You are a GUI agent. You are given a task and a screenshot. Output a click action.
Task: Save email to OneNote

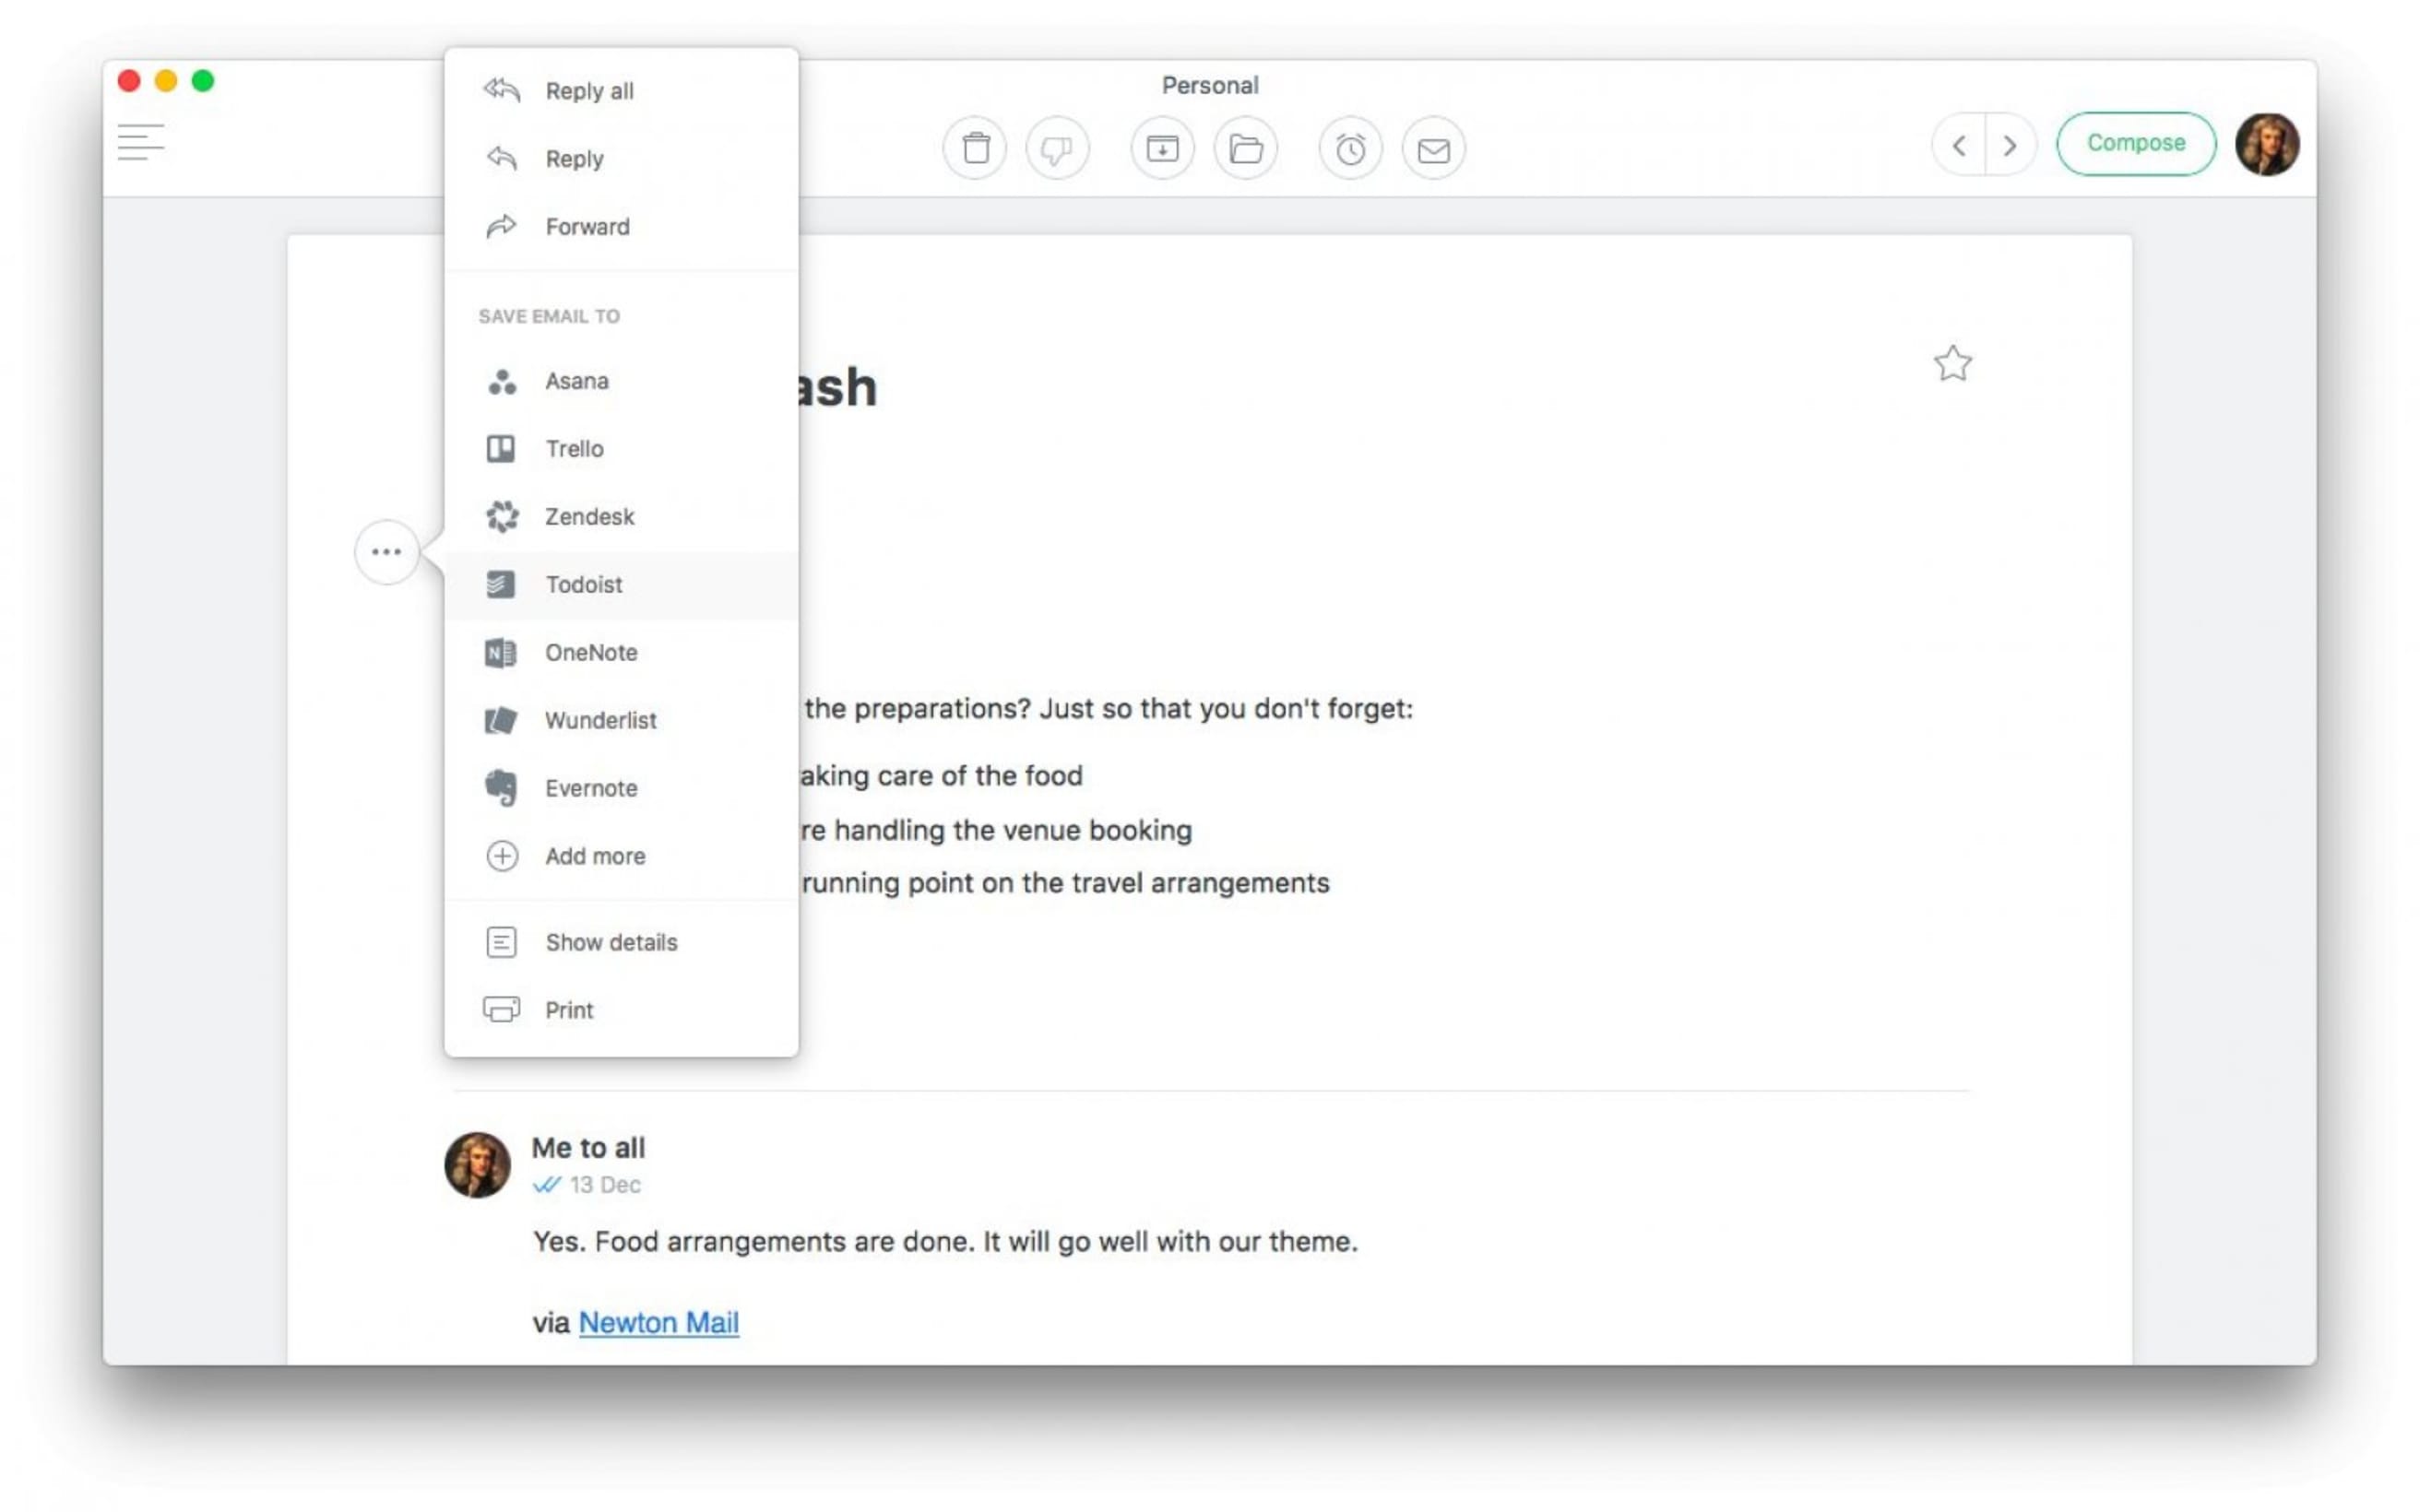pos(590,652)
